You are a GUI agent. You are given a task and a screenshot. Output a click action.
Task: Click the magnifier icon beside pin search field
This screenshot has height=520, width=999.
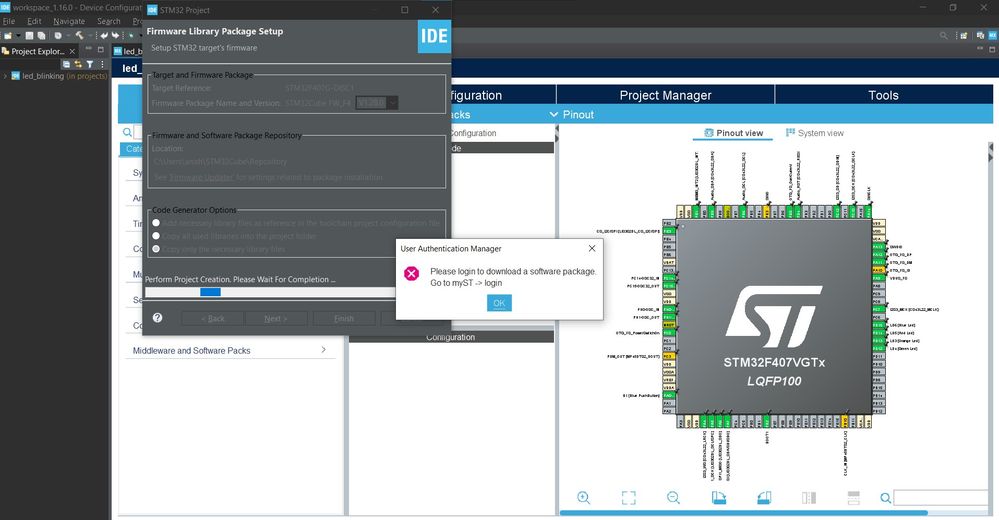pos(886,498)
